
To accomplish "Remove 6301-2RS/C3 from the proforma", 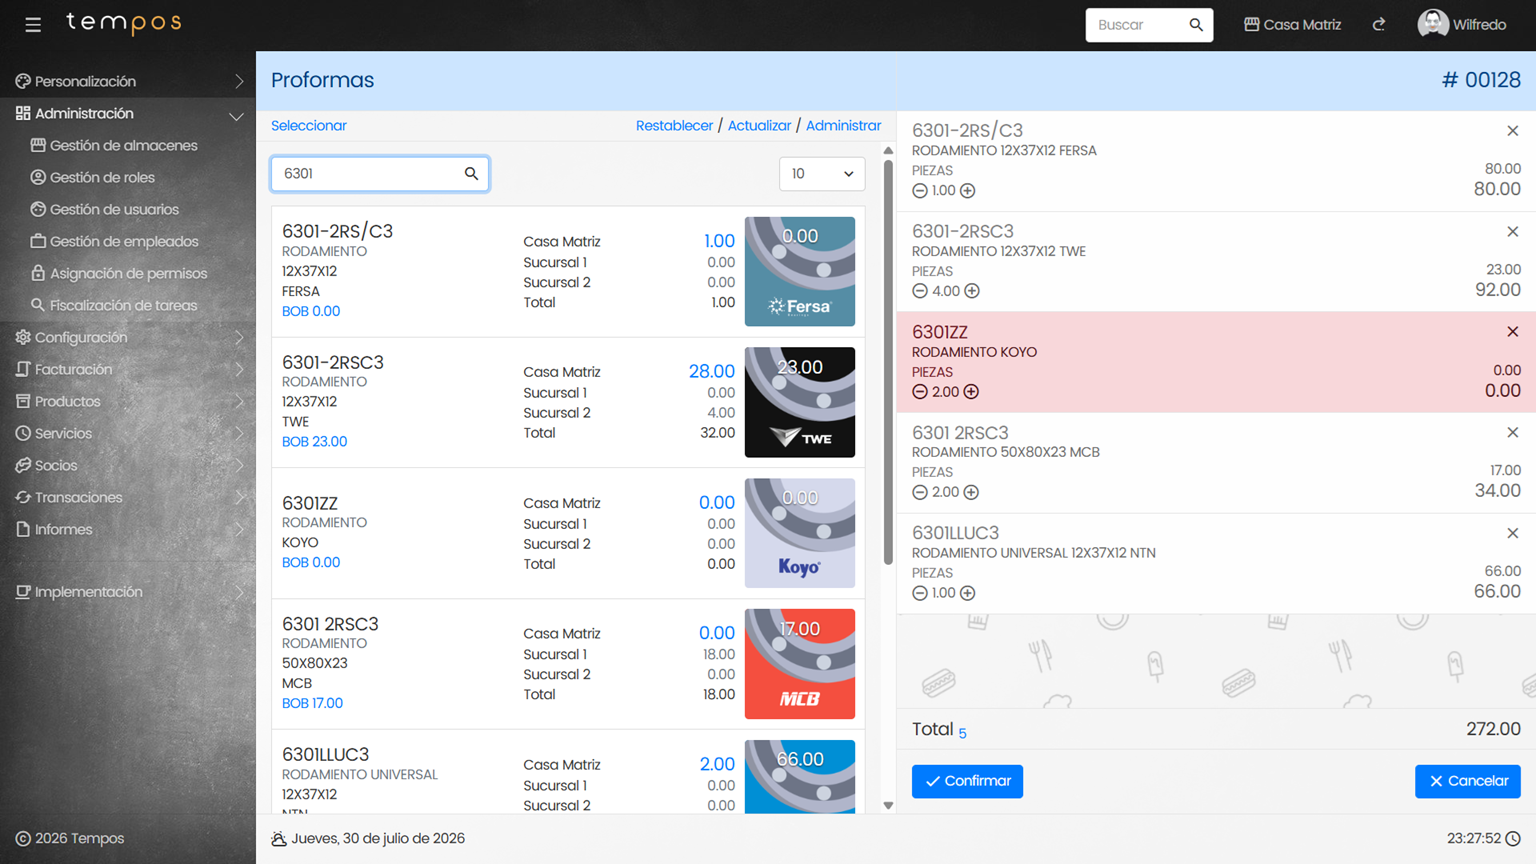I will [1513, 131].
